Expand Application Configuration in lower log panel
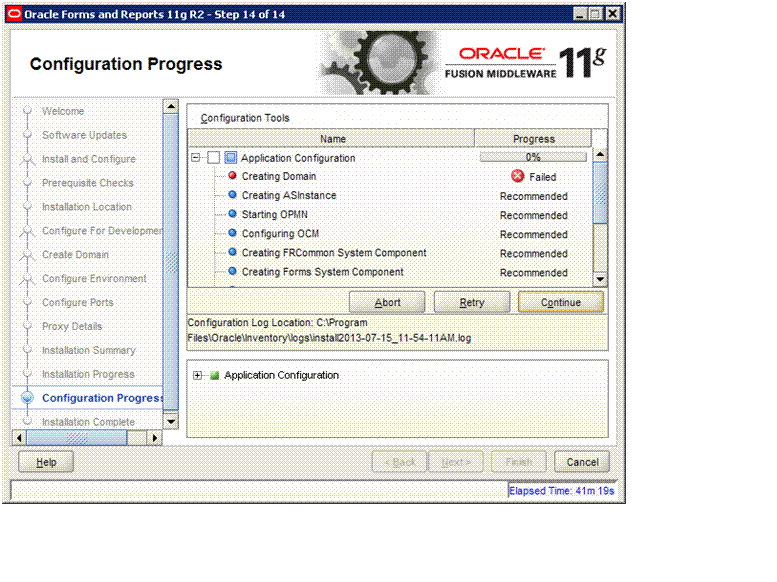Image resolution: width=777 pixels, height=582 pixels. pyautogui.click(x=198, y=376)
